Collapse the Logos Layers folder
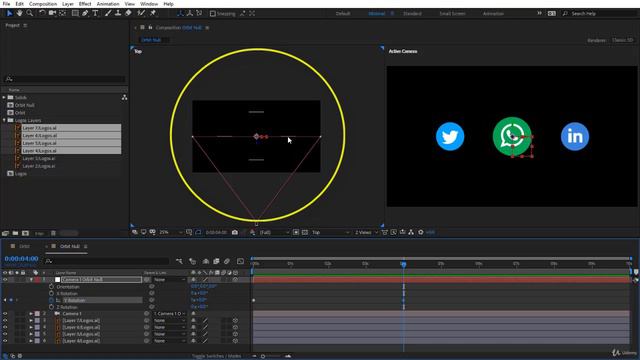Screen dimensions: 640x360 point(4,120)
